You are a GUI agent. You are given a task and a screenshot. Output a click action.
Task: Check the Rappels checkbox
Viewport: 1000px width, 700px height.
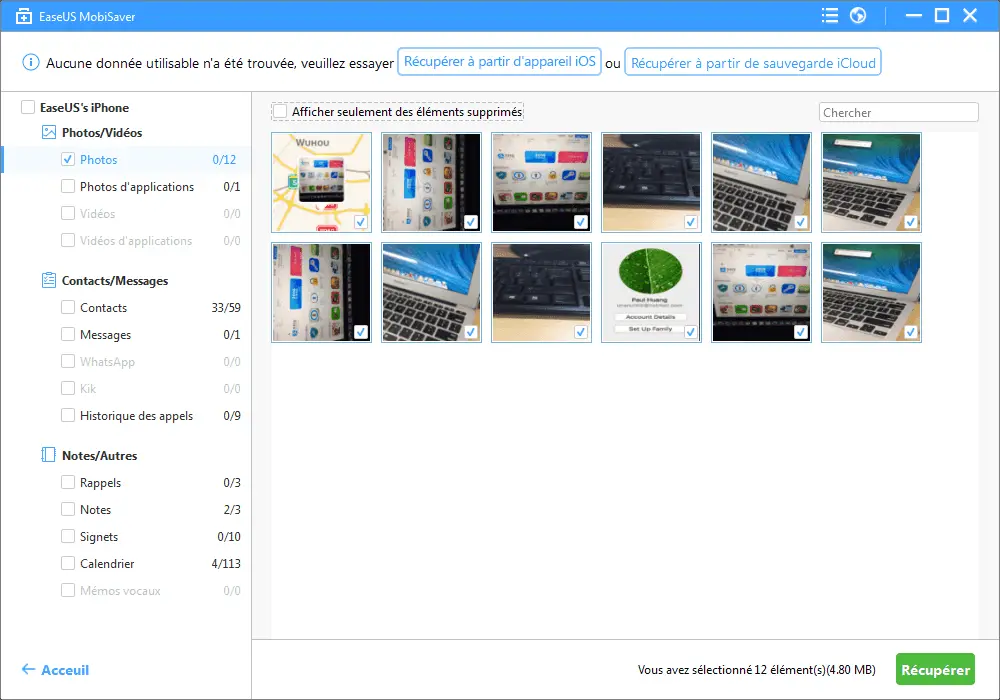click(68, 482)
